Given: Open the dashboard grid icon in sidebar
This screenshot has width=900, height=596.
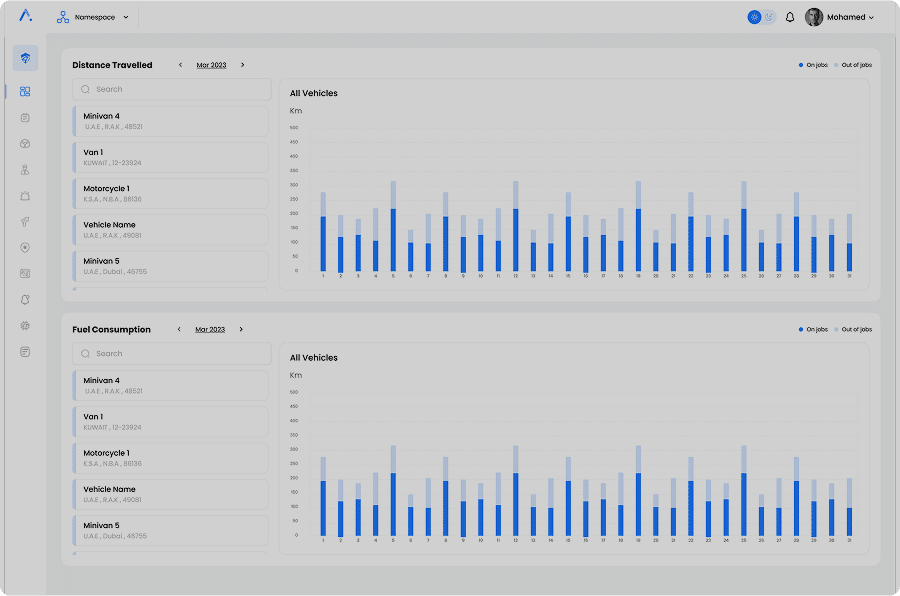Looking at the screenshot, I should (25, 91).
